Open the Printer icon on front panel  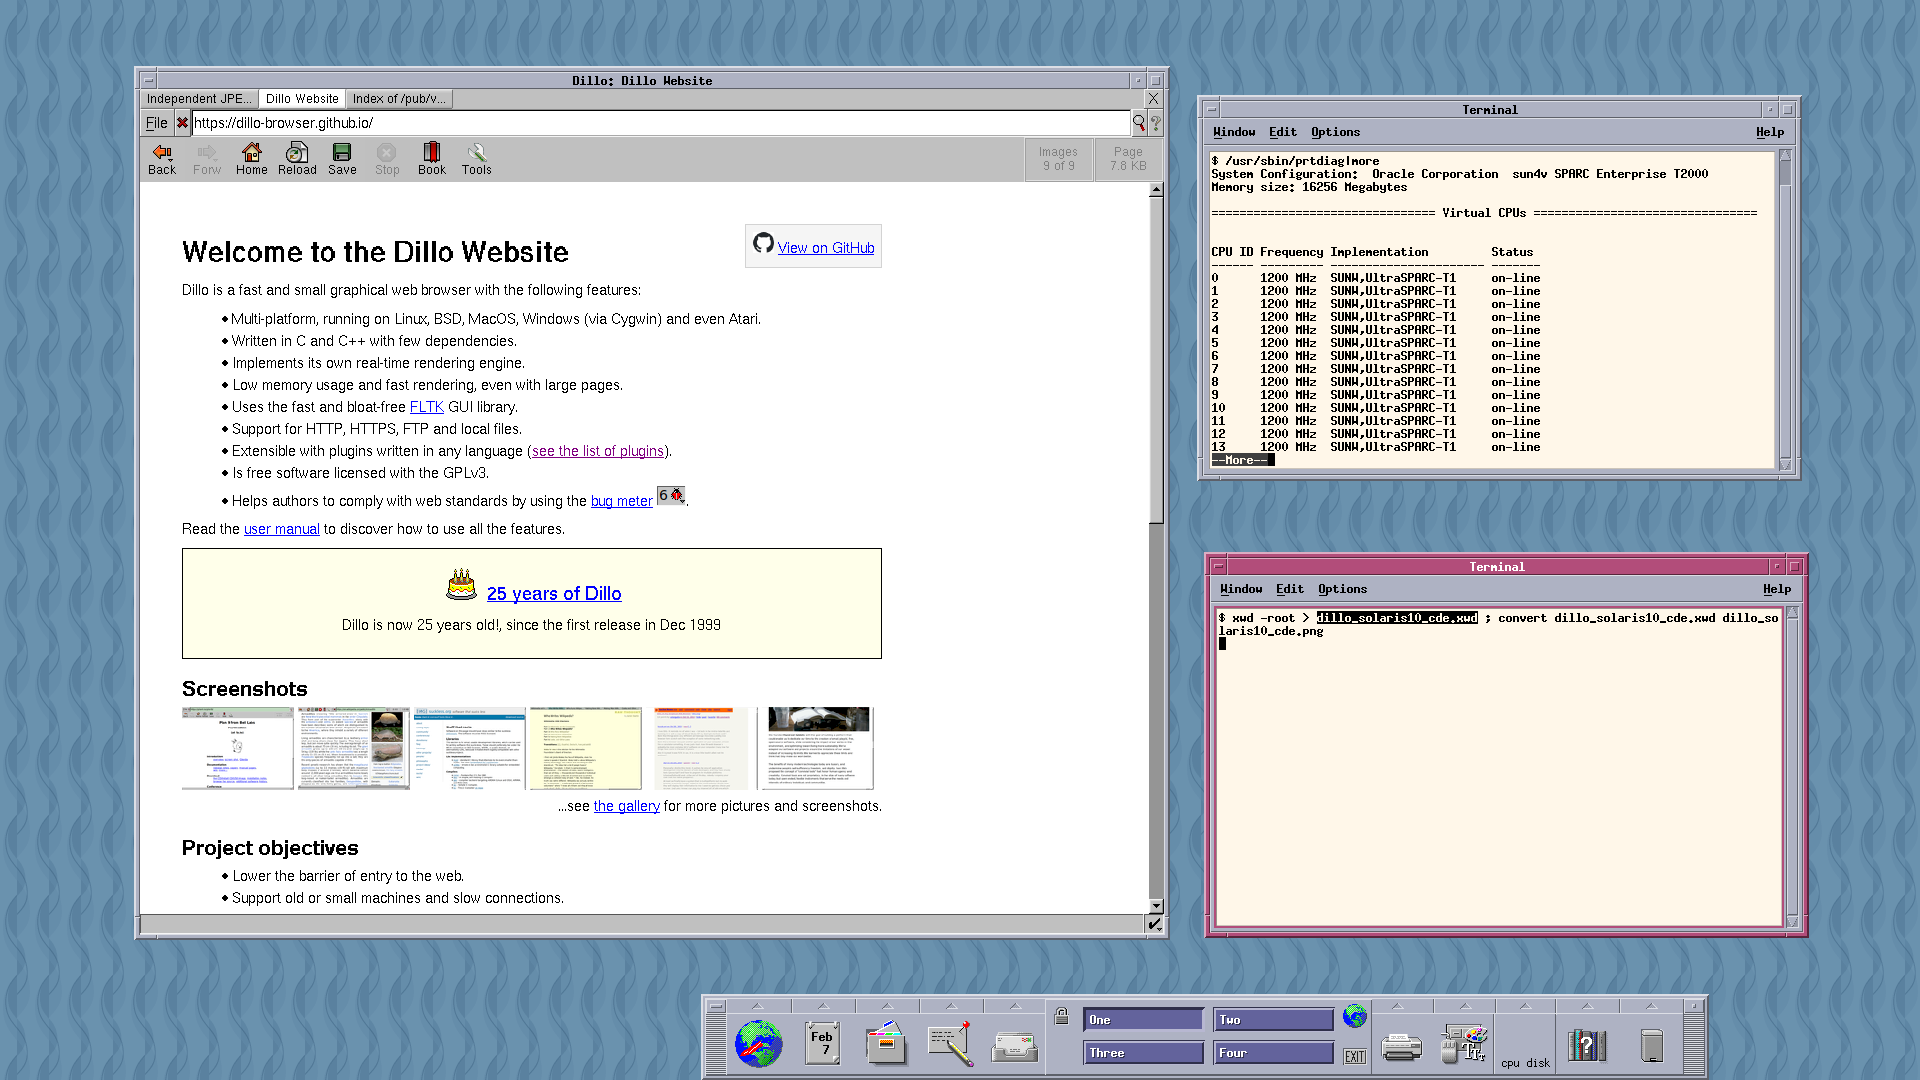point(1401,1047)
